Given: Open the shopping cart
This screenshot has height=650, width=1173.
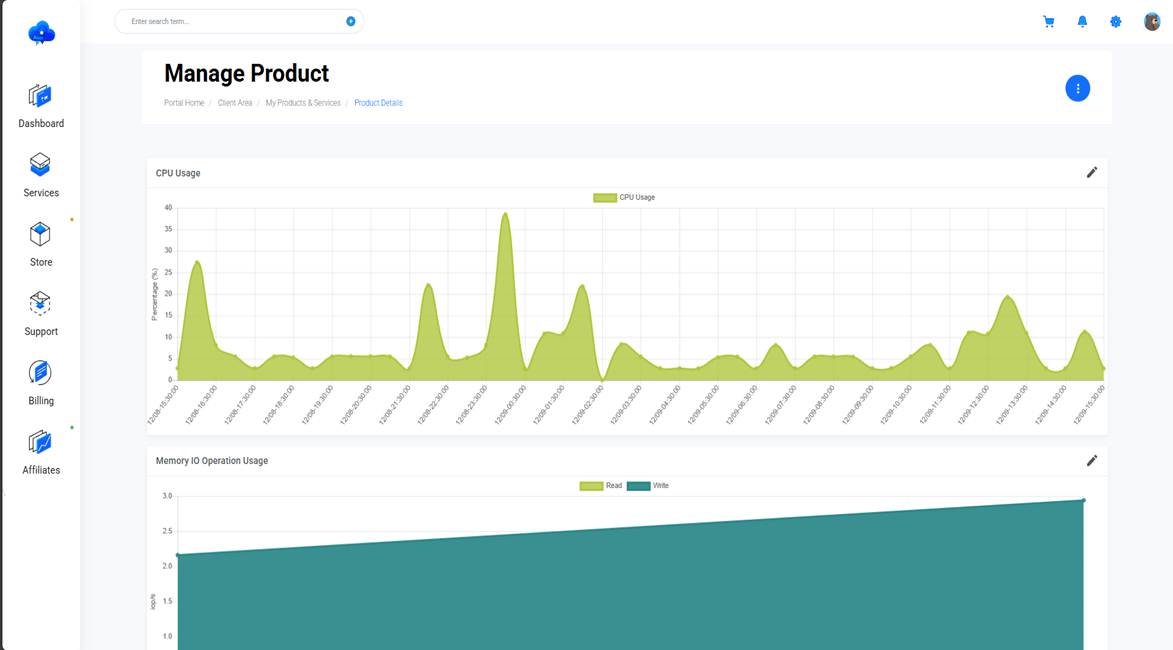Looking at the screenshot, I should (x=1048, y=21).
